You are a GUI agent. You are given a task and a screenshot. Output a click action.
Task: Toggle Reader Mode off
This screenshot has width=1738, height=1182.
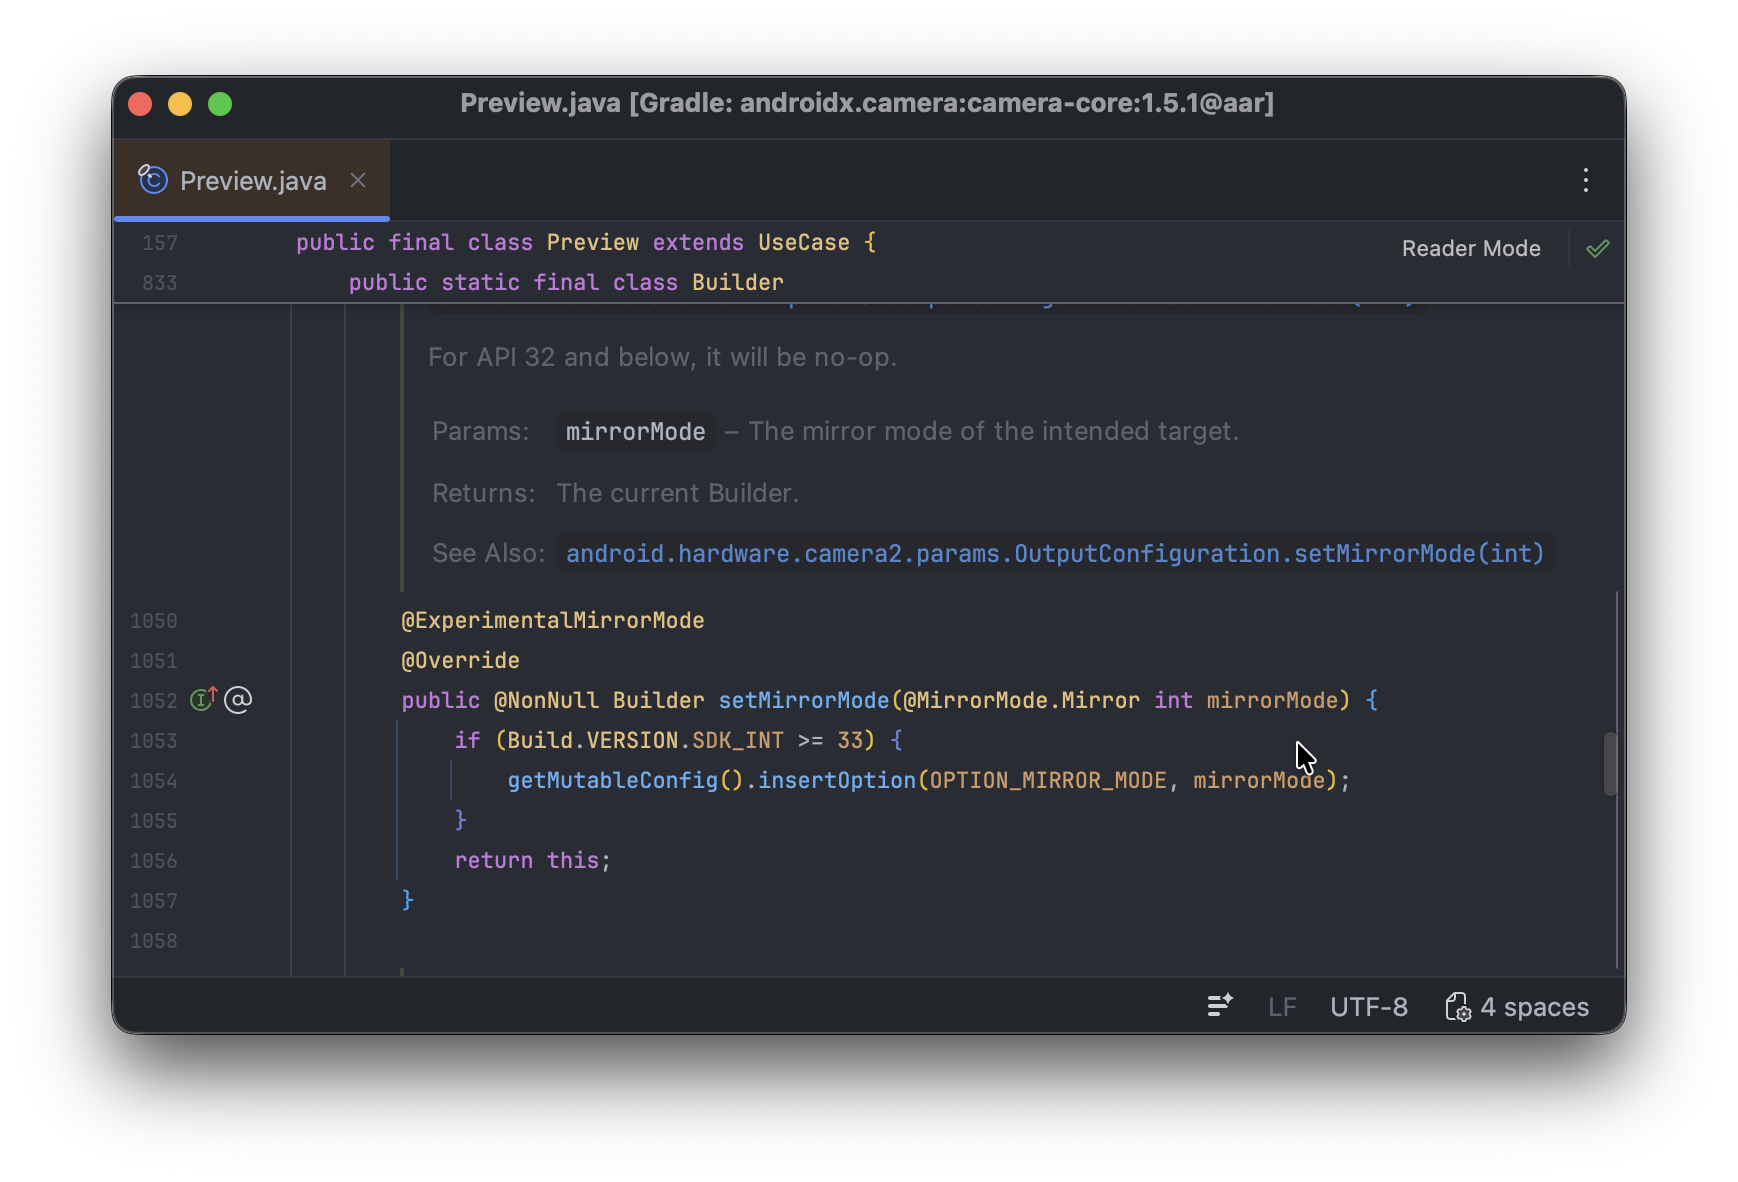point(1470,249)
